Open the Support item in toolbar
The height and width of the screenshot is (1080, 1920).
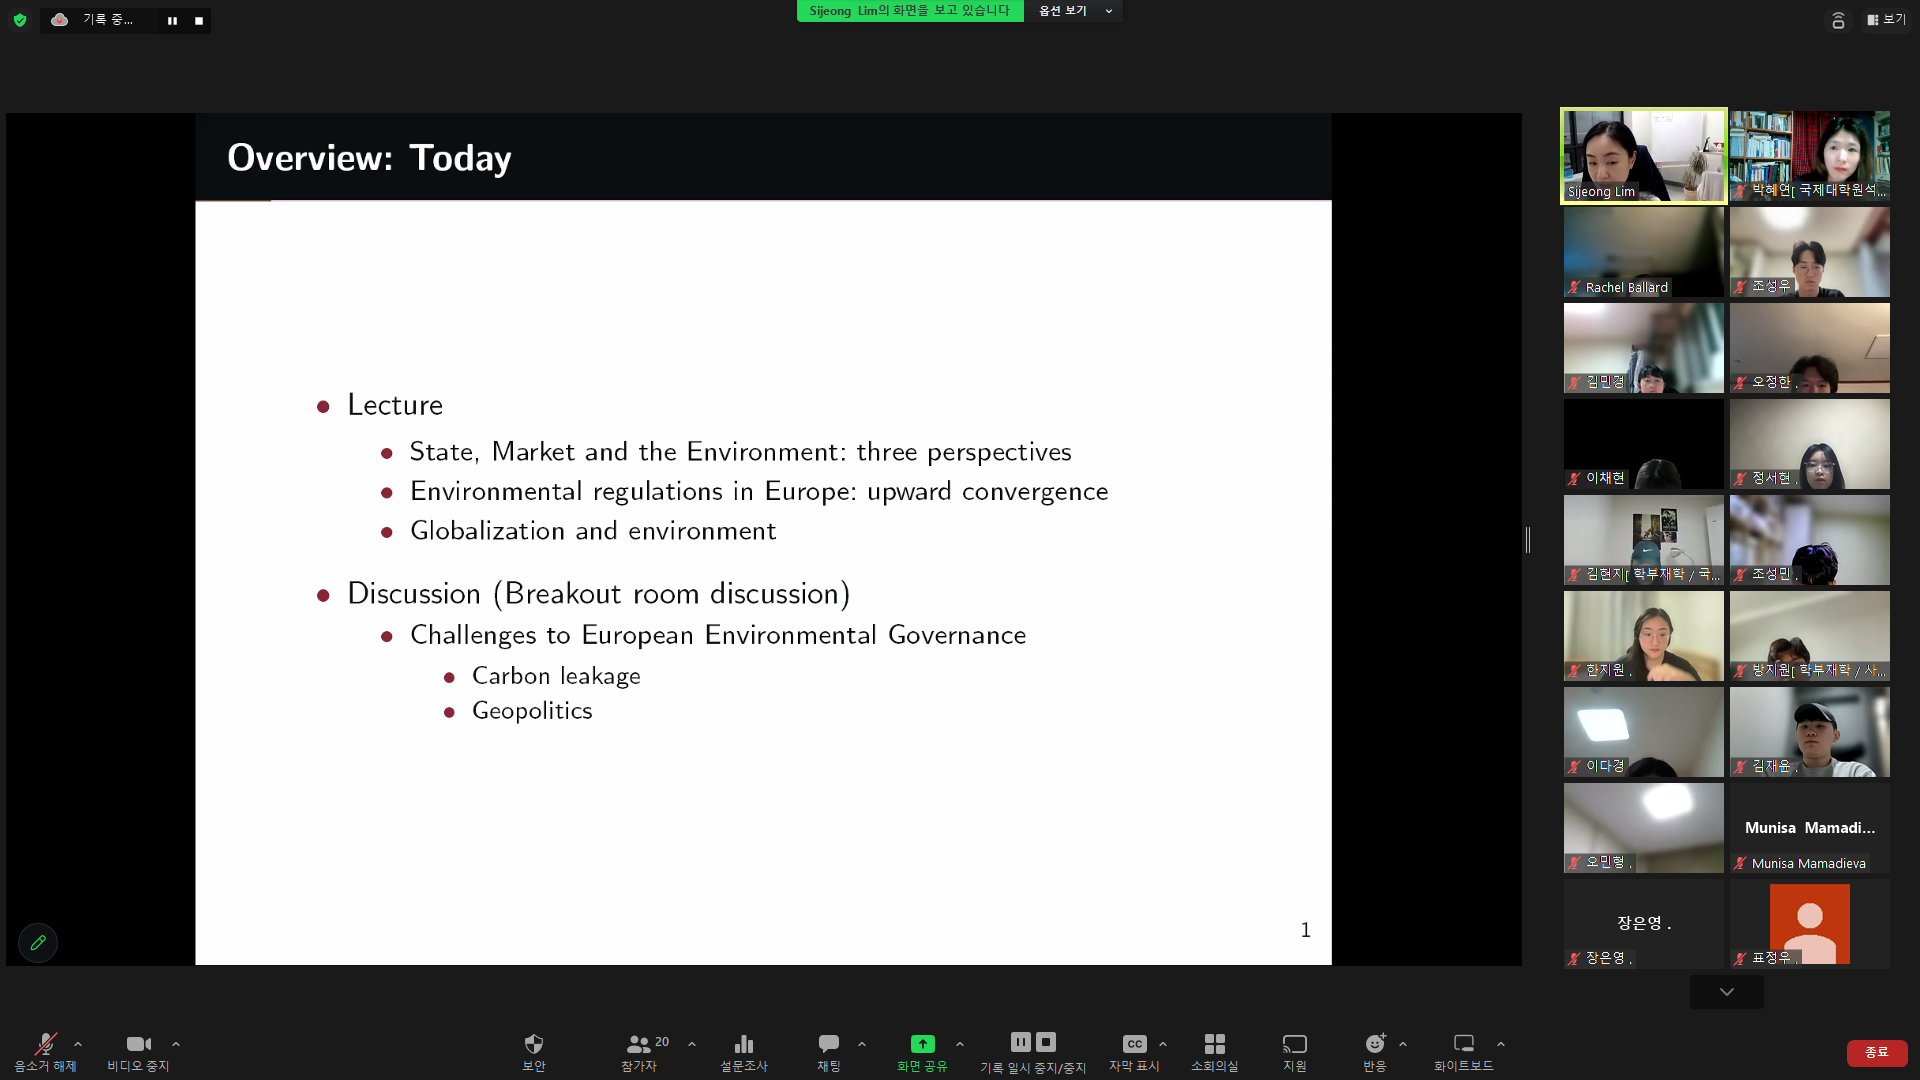coord(1294,1045)
